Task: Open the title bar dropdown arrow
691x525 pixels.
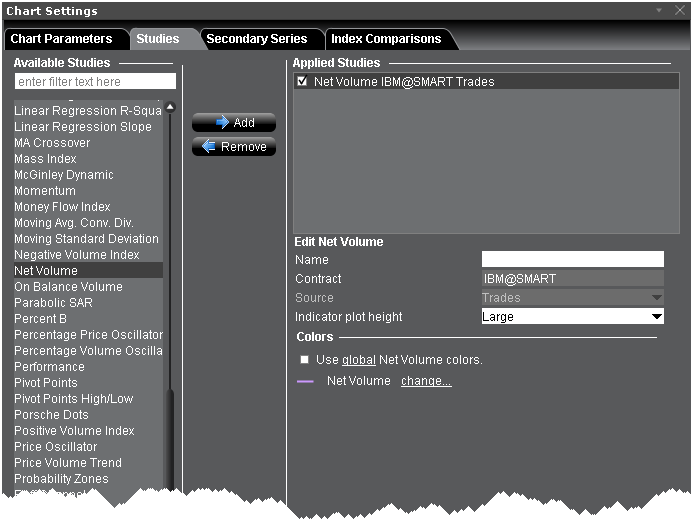Action: (659, 10)
